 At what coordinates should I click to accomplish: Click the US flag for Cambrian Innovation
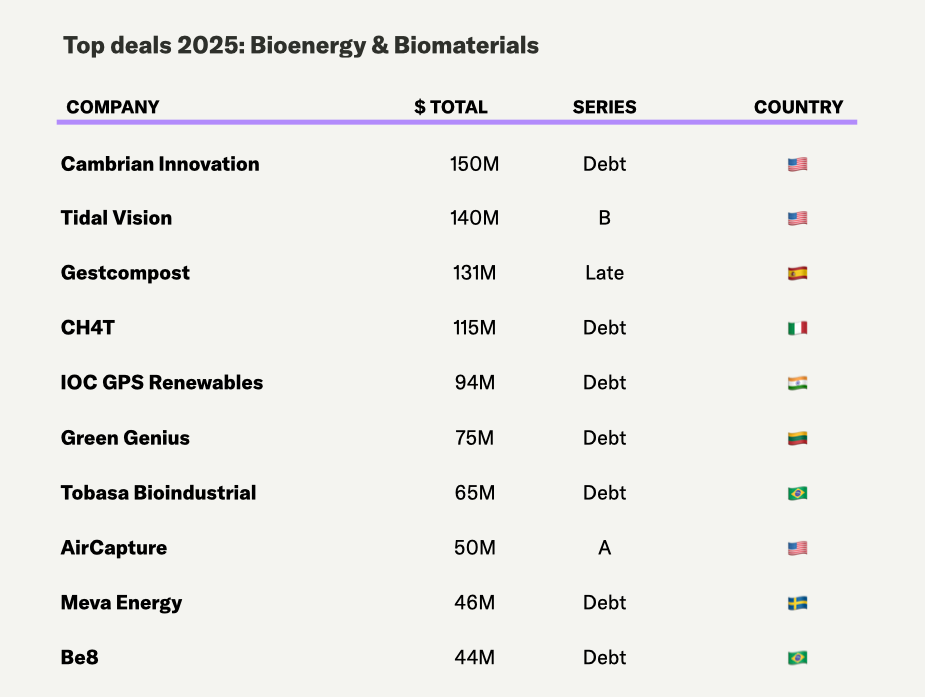click(x=797, y=164)
